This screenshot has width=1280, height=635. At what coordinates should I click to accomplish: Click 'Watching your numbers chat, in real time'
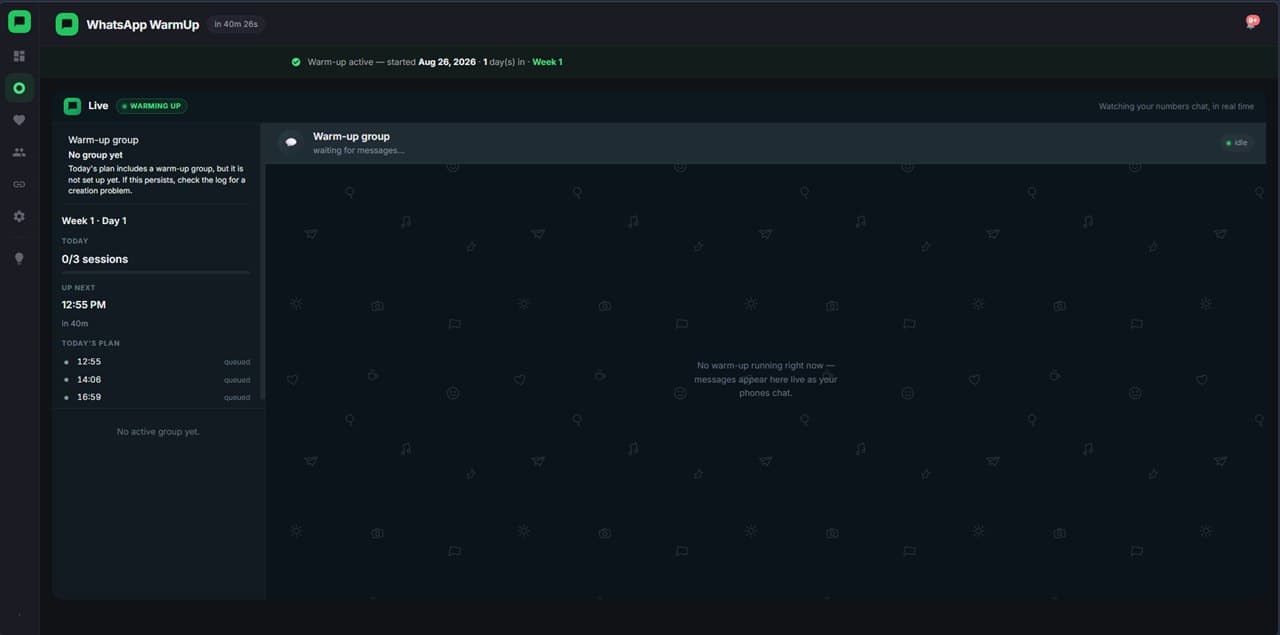click(x=1176, y=106)
